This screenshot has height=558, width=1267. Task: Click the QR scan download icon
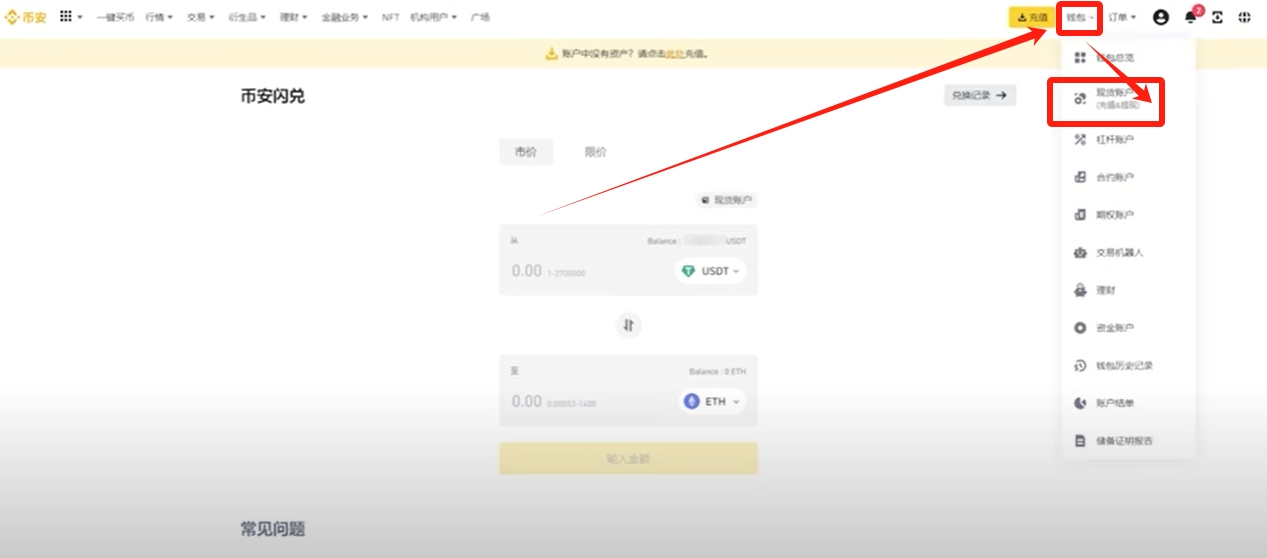click(1217, 17)
